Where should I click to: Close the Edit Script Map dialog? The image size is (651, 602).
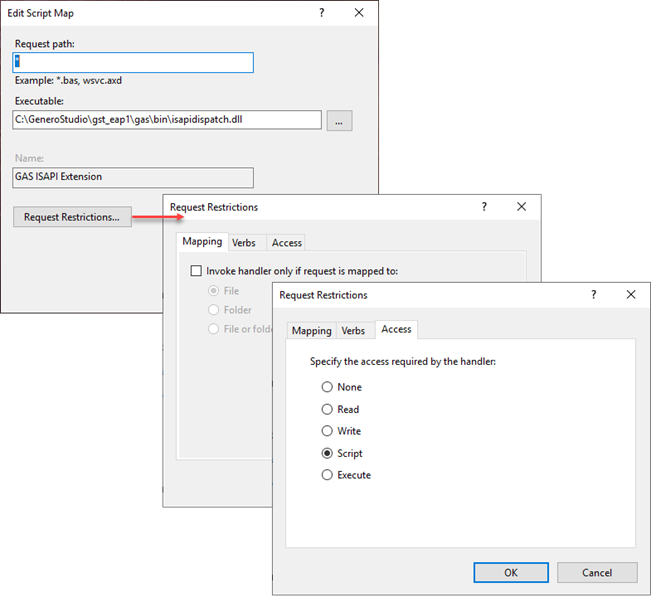point(359,13)
